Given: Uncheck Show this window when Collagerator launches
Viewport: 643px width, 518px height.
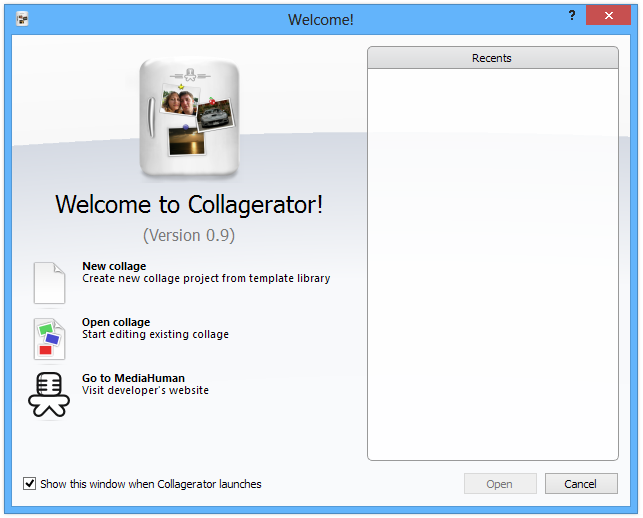Looking at the screenshot, I should (30, 484).
